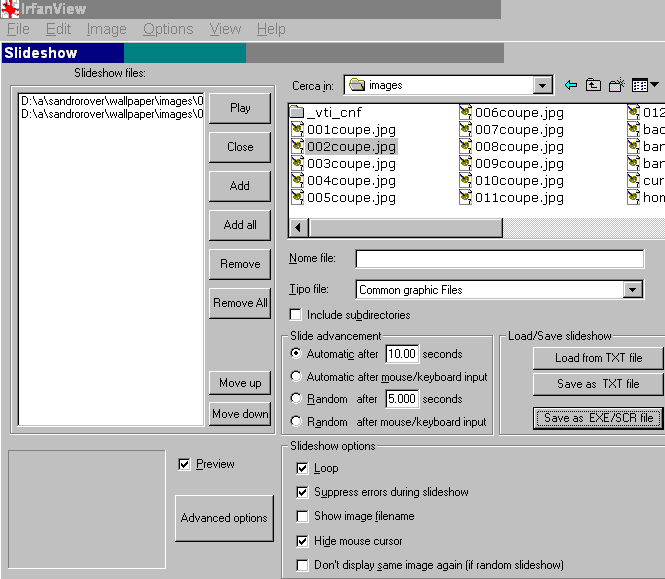665x579 pixels.
Task: Click the IrfanView red splat title icon
Action: 9,8
